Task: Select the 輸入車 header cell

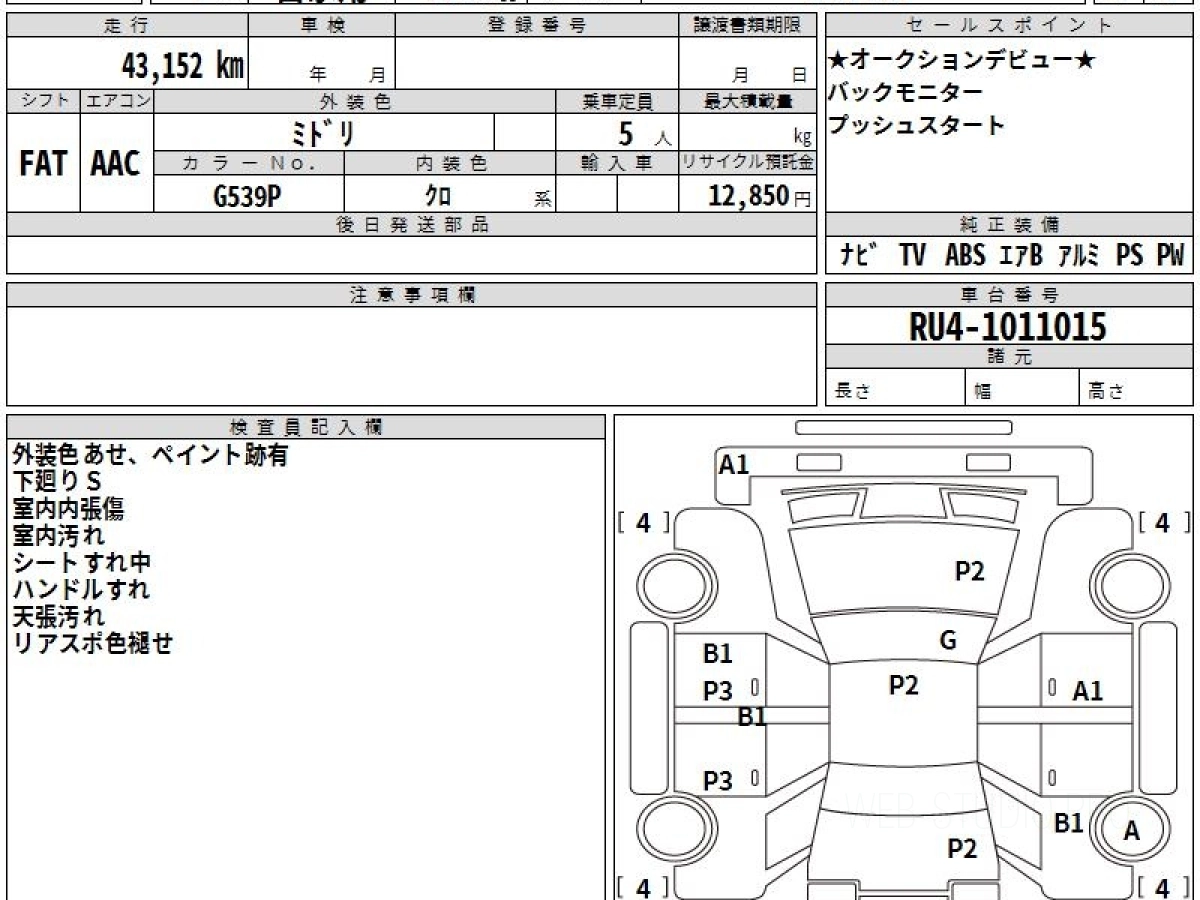Action: (617, 163)
